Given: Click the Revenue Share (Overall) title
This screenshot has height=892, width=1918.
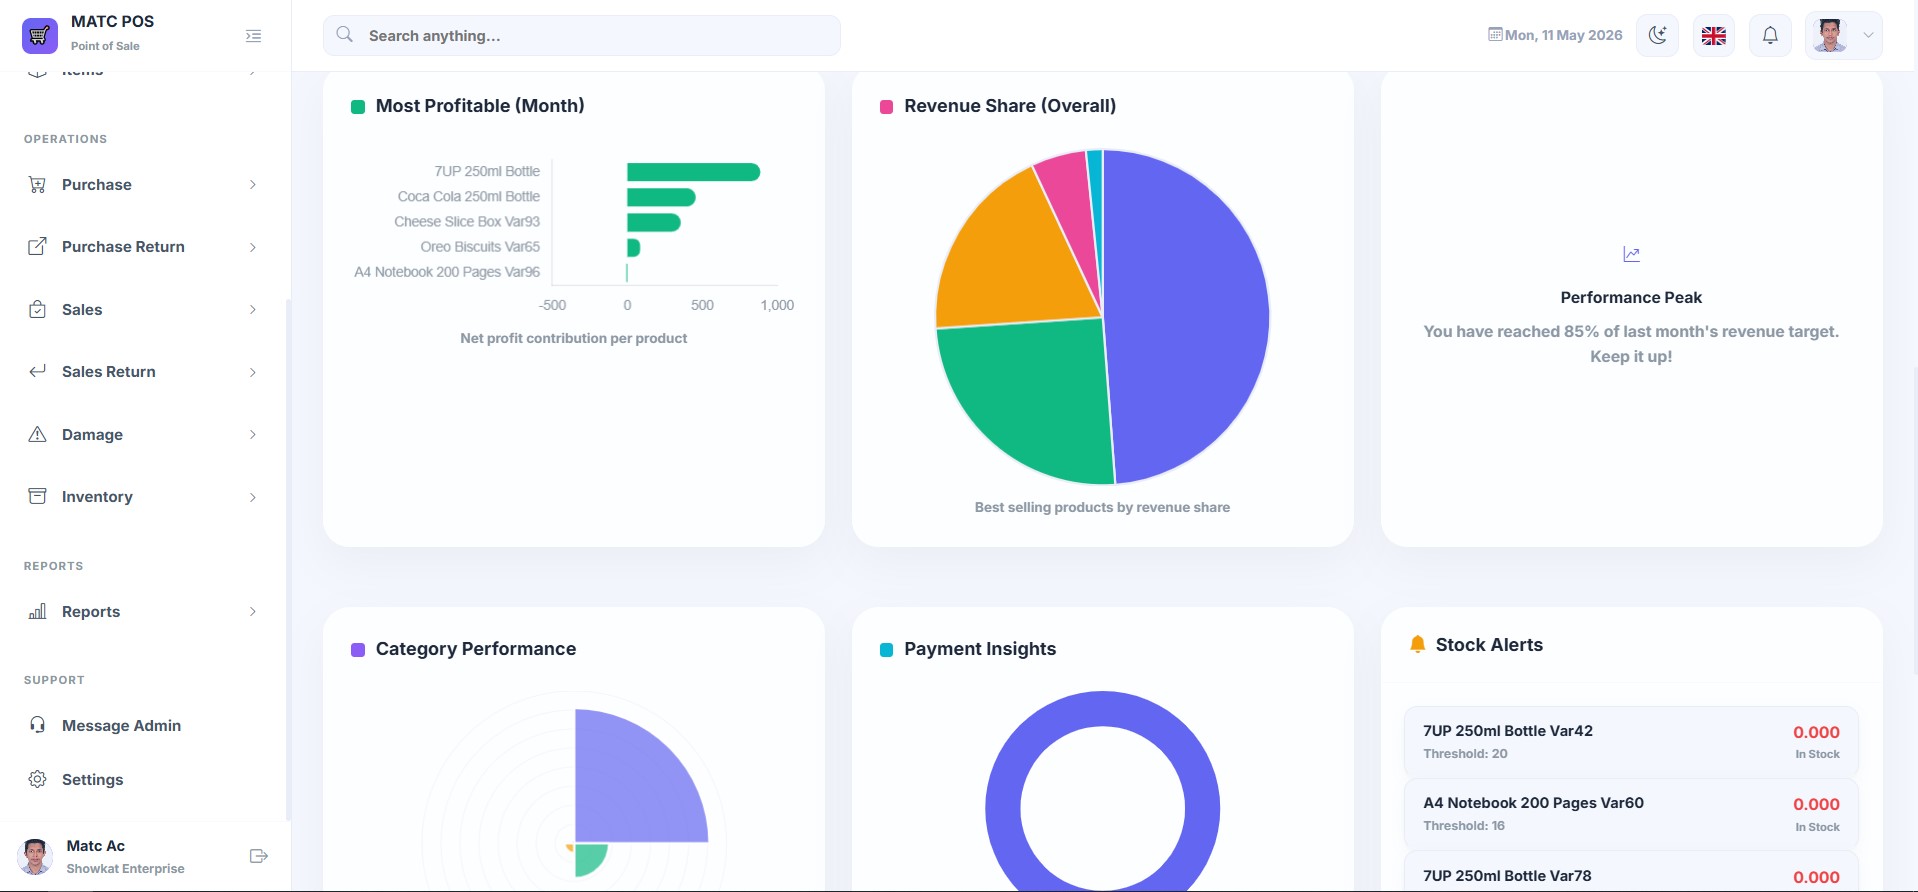Looking at the screenshot, I should 1010,106.
